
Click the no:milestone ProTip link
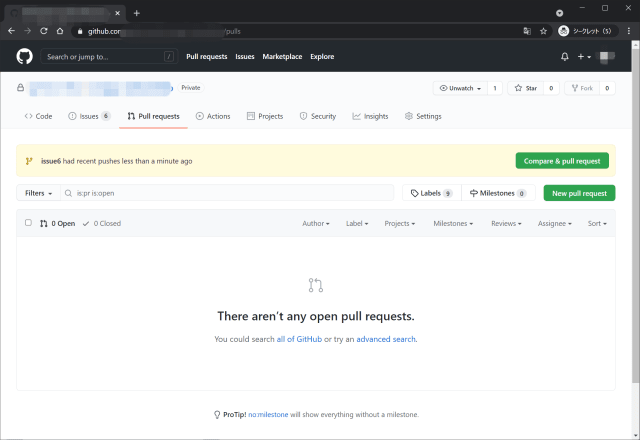point(268,415)
